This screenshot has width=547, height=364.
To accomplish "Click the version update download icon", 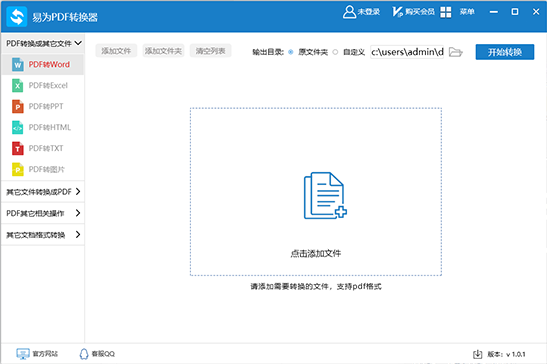I will point(477,354).
